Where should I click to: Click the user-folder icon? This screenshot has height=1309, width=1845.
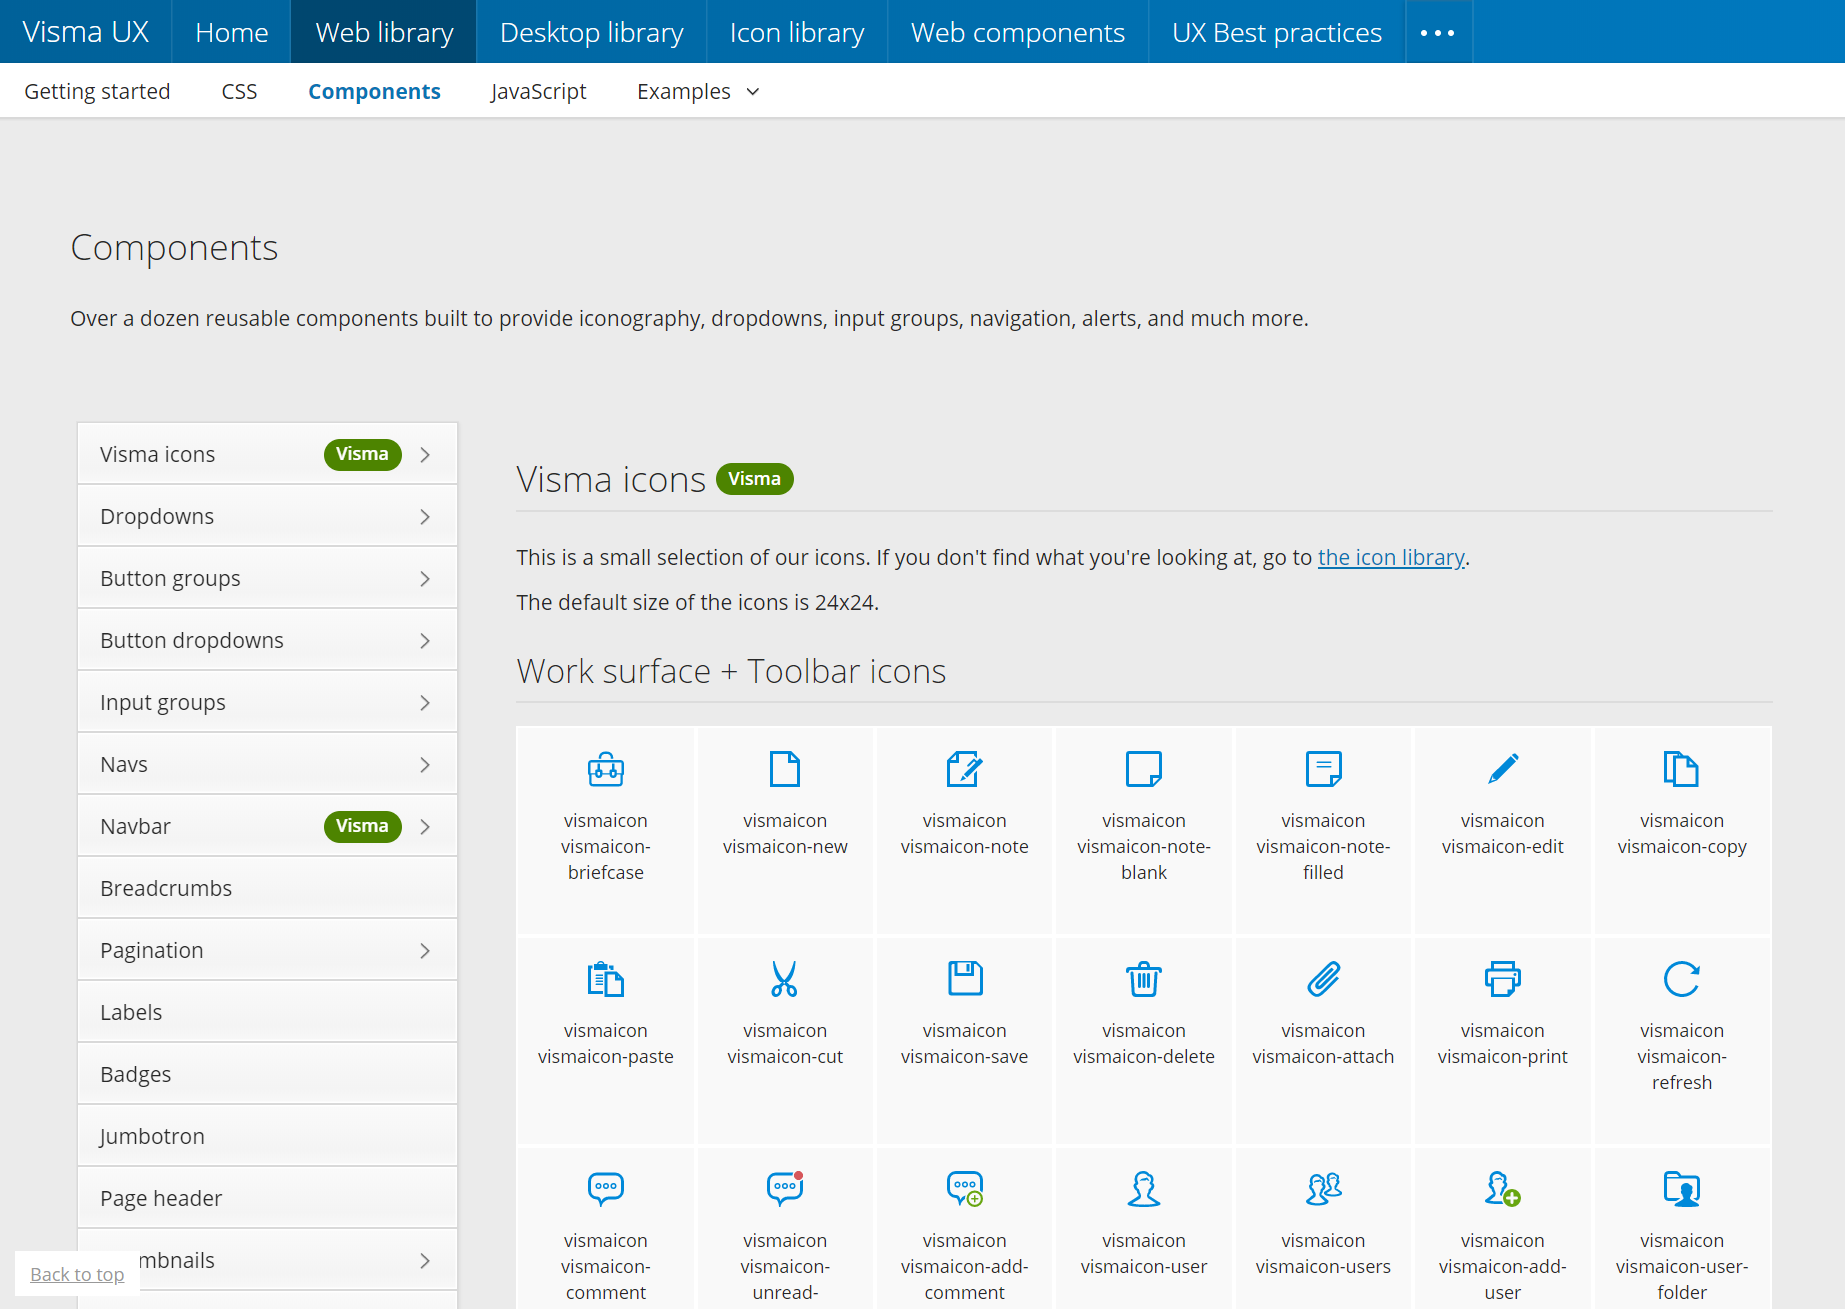pyautogui.click(x=1682, y=1189)
